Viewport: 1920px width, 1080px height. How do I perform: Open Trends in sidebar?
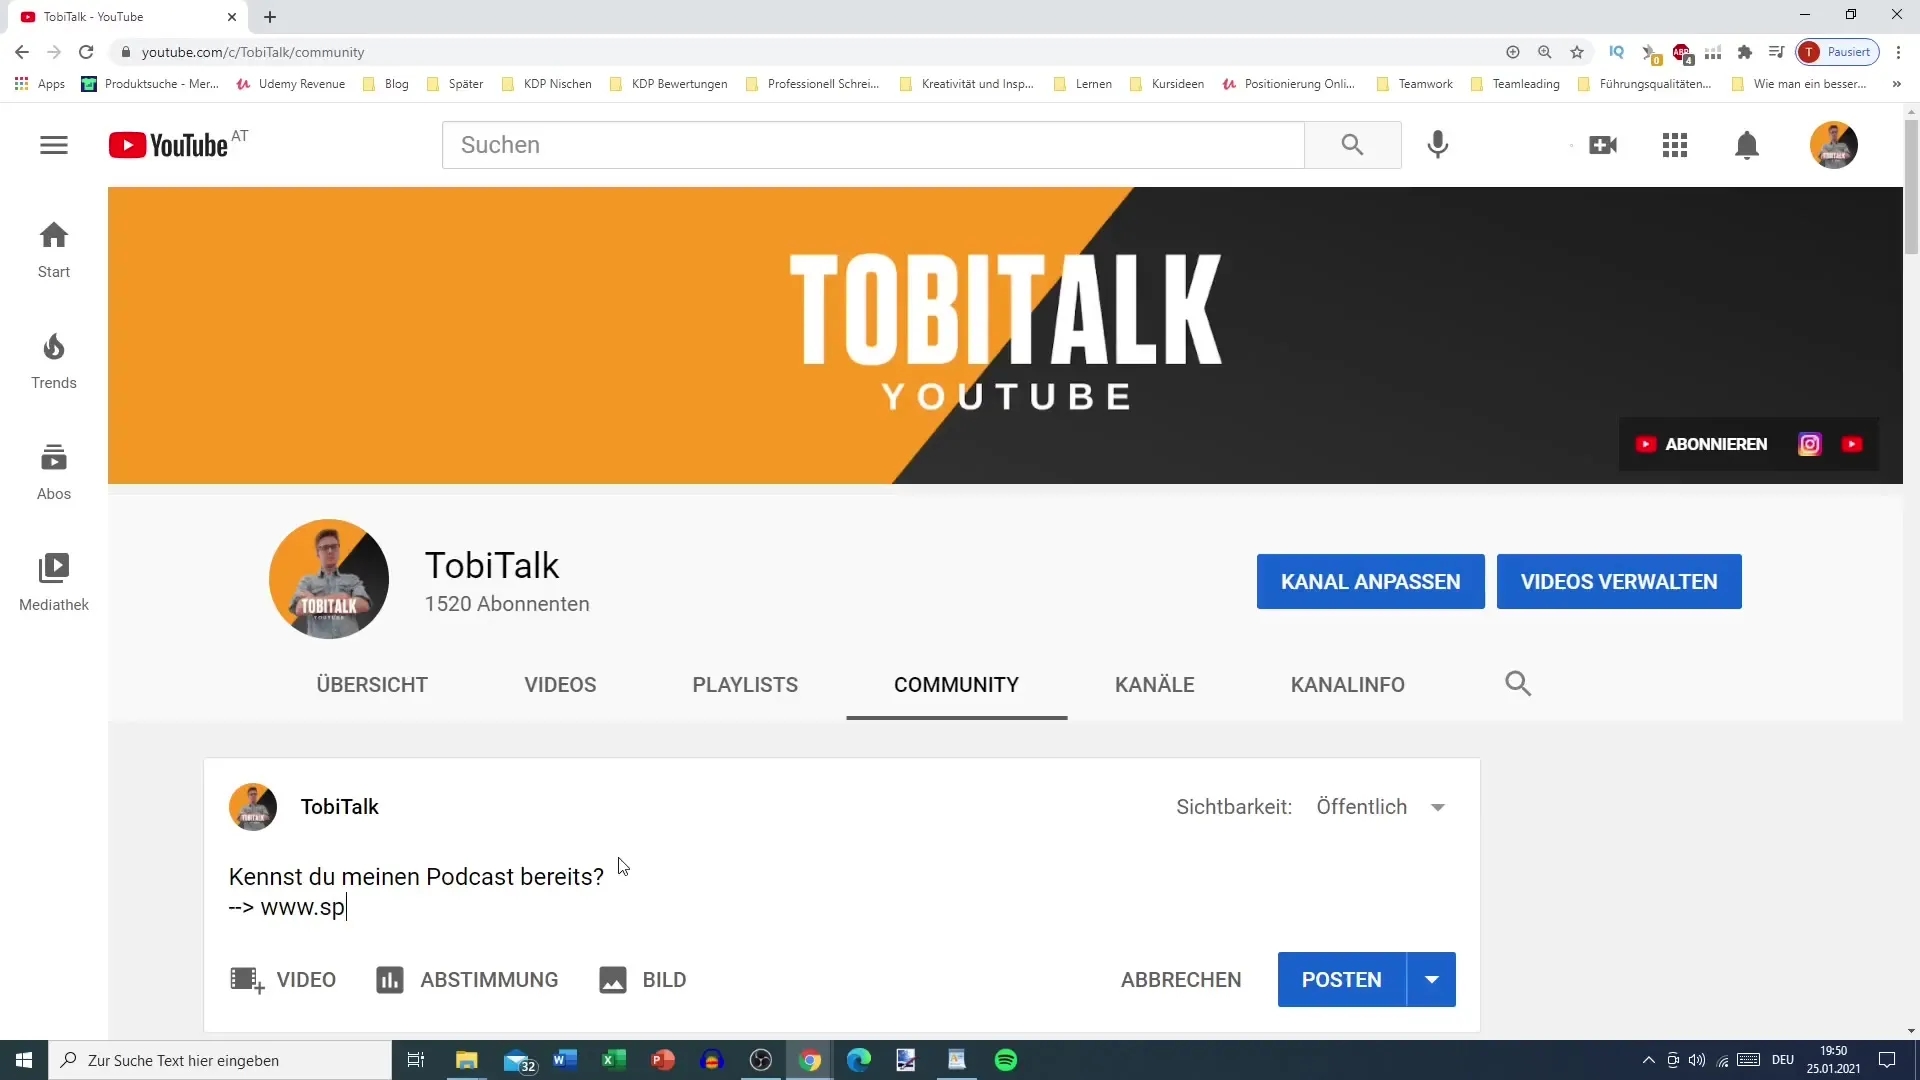(x=54, y=361)
